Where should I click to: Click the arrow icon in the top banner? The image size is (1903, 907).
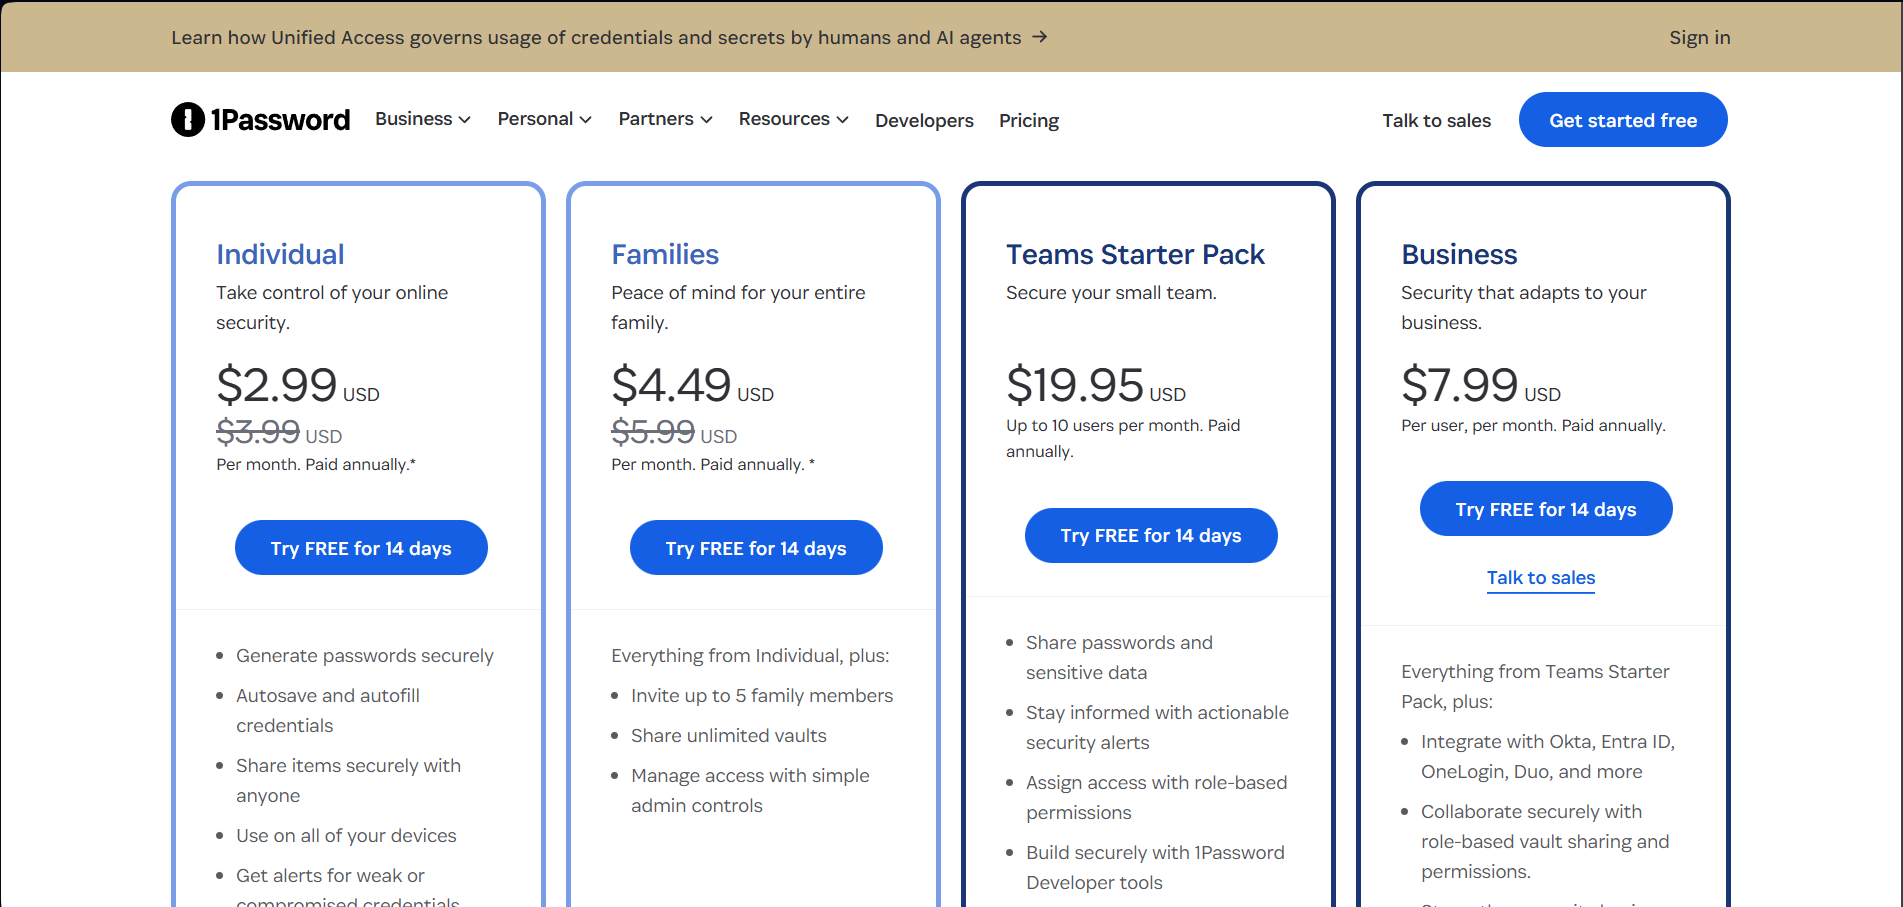tap(1040, 37)
